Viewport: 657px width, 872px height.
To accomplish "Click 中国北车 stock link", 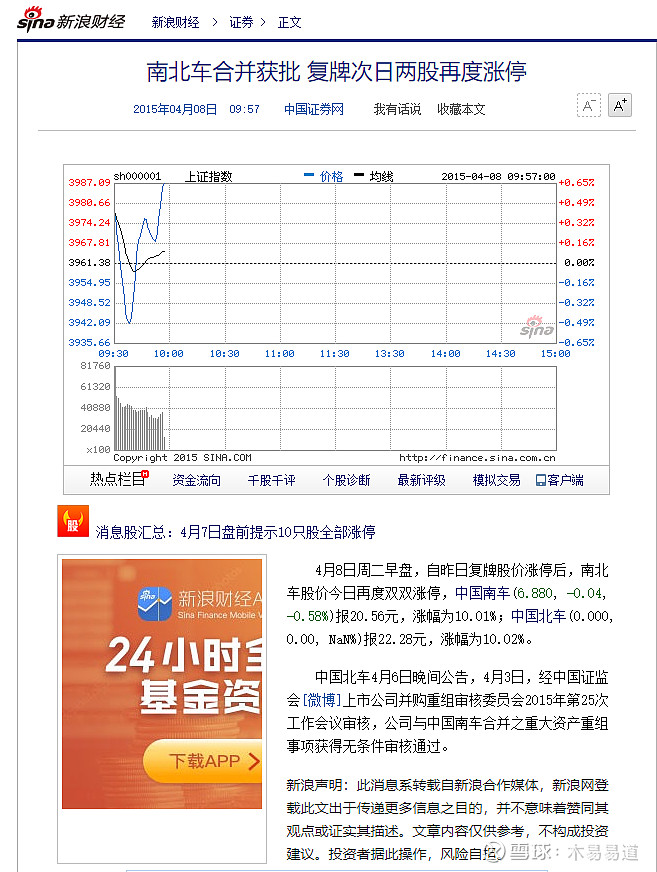I will [x=538, y=616].
